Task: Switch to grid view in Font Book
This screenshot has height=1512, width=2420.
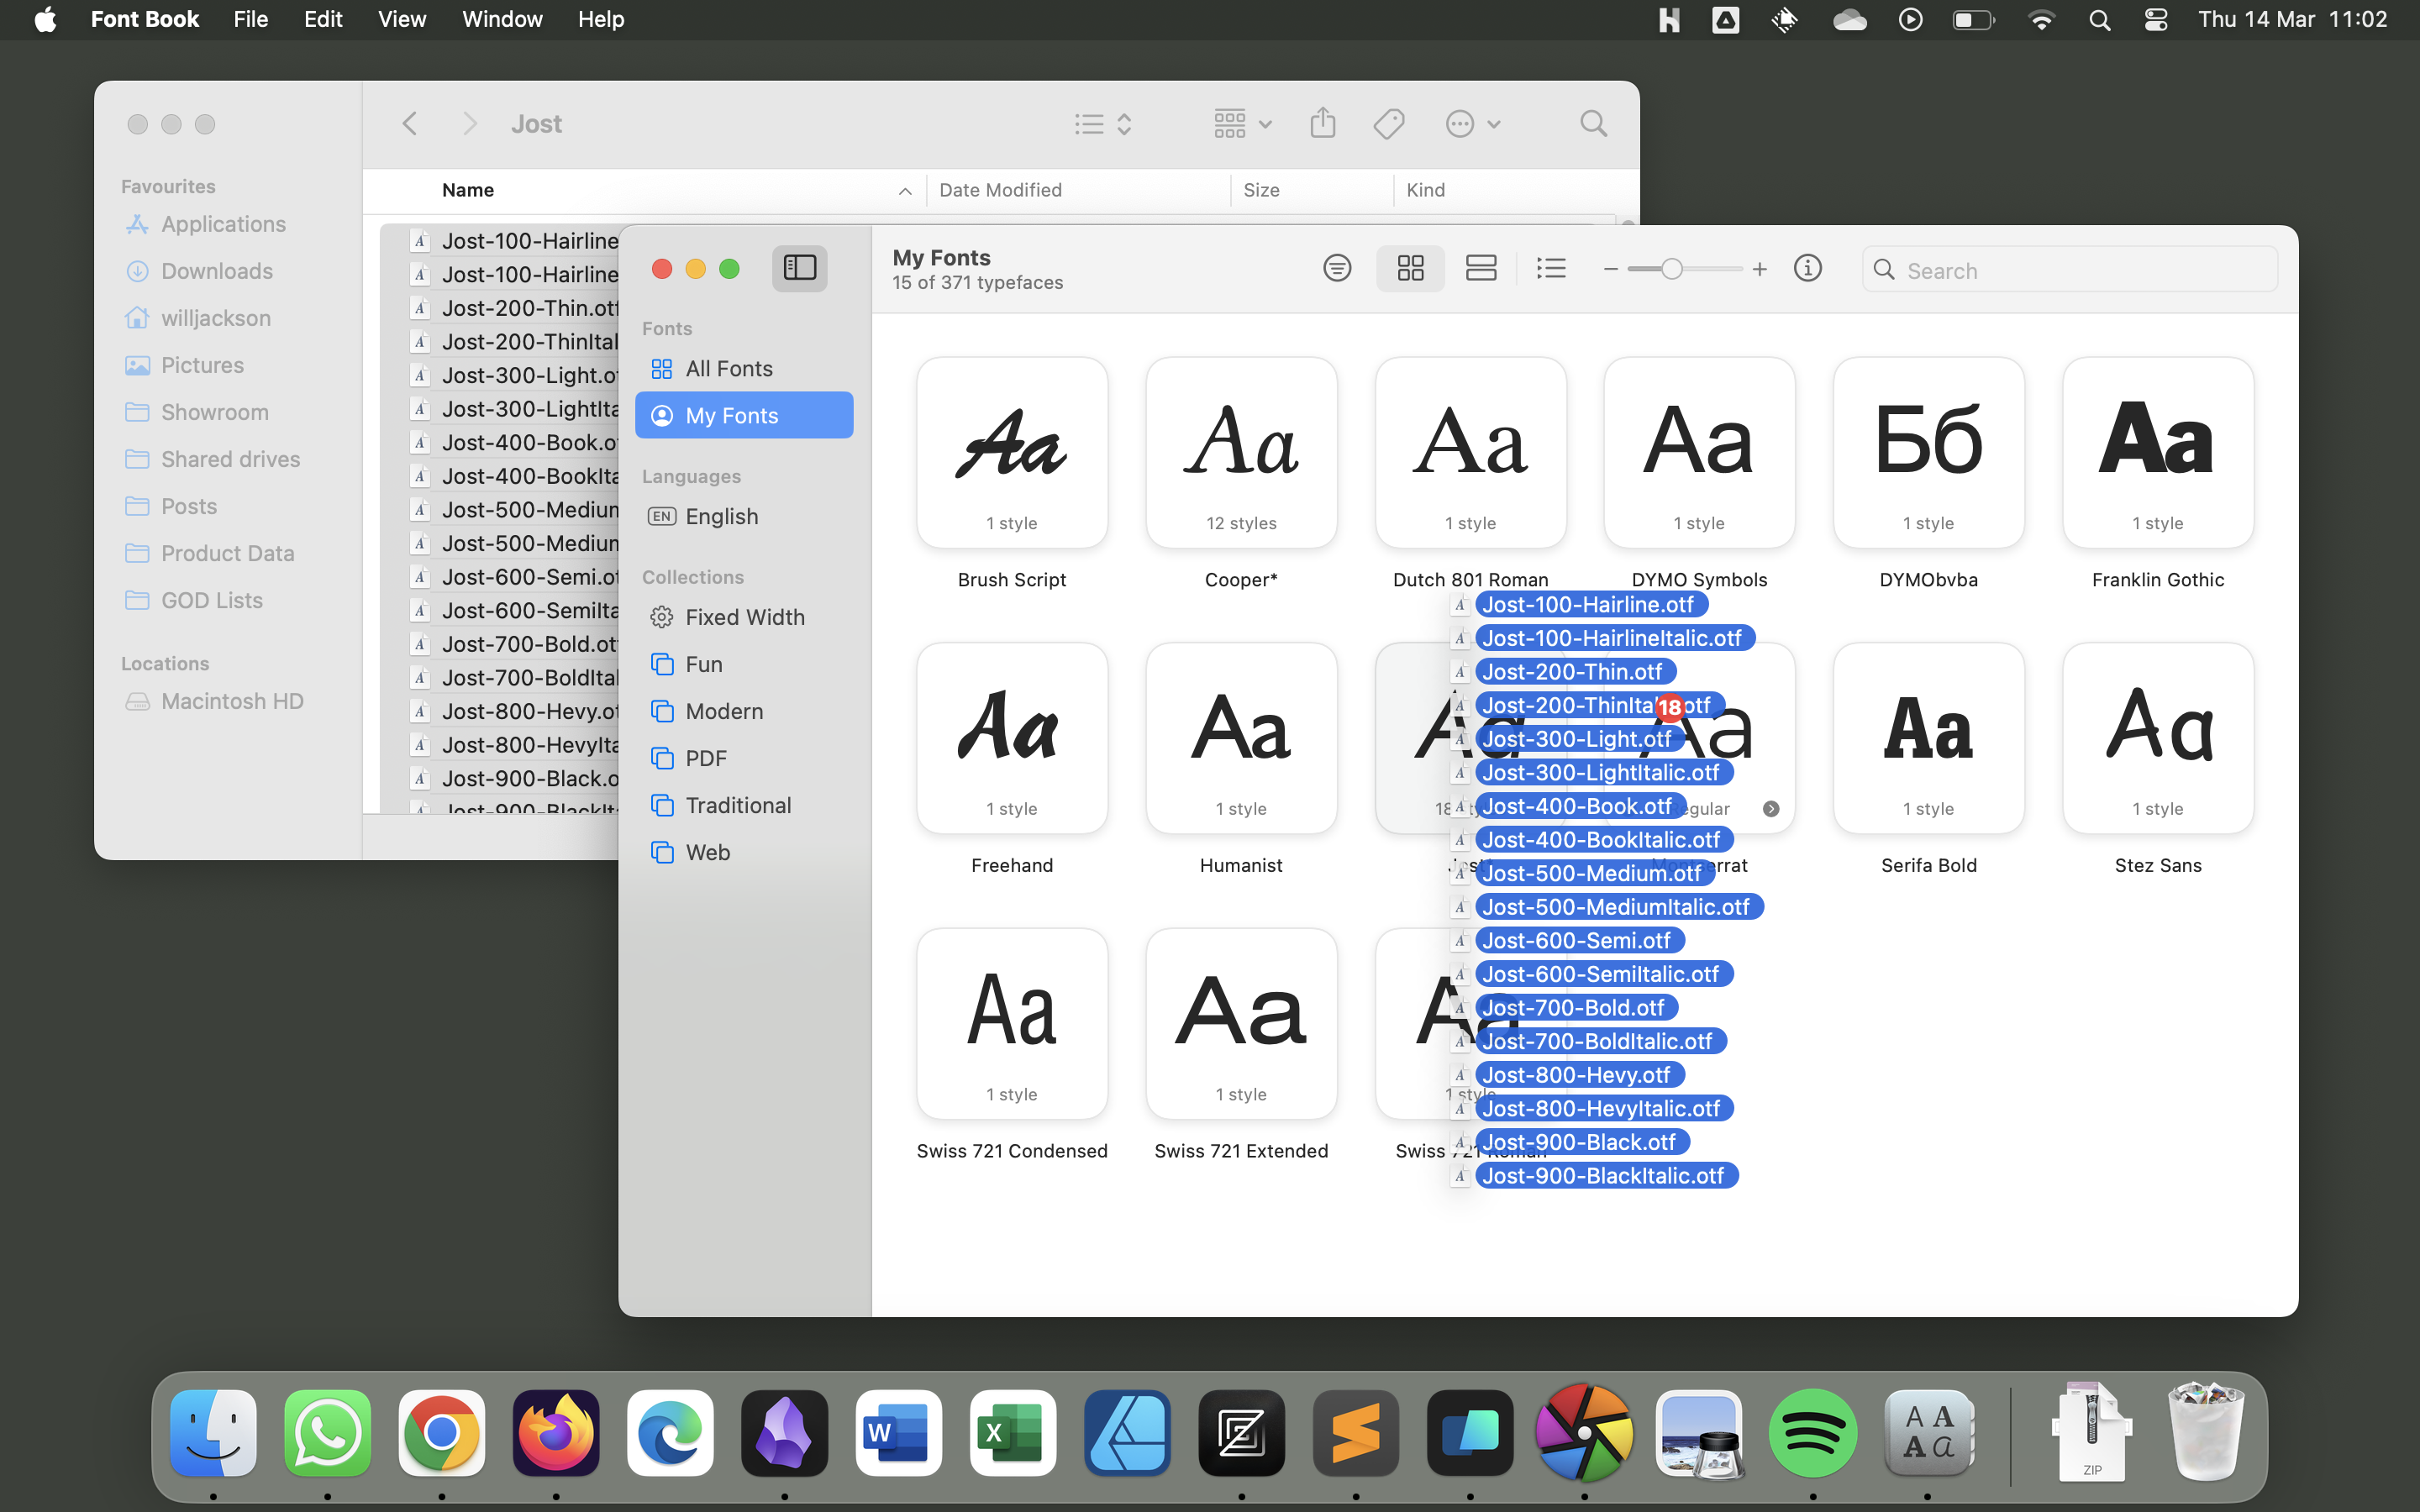Action: click(x=1410, y=268)
